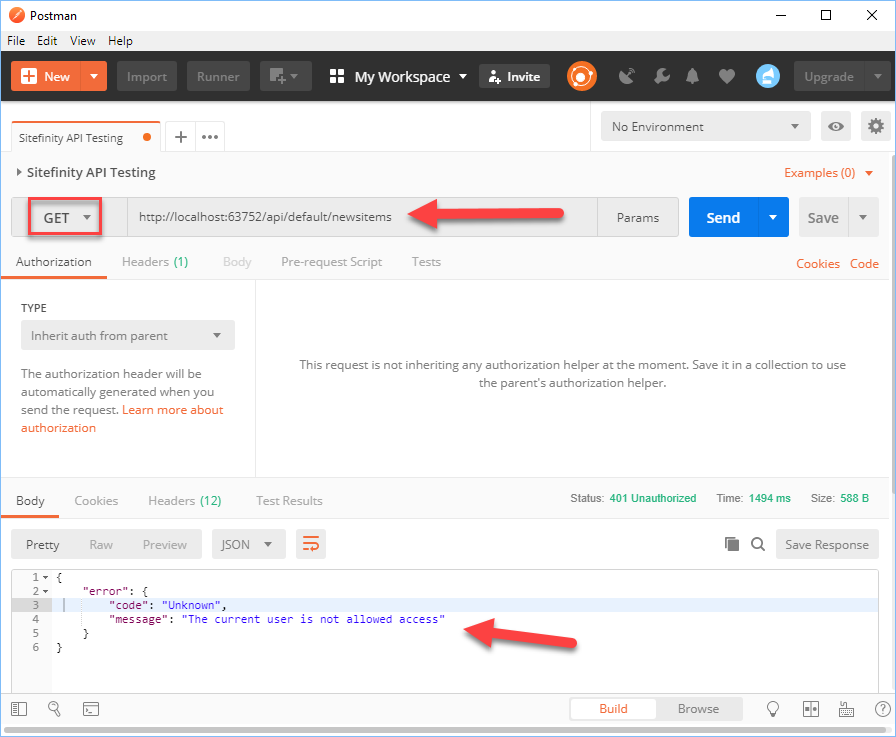896x737 pixels.
Task: Toggle line wrap icon in response
Action: pyautogui.click(x=311, y=544)
